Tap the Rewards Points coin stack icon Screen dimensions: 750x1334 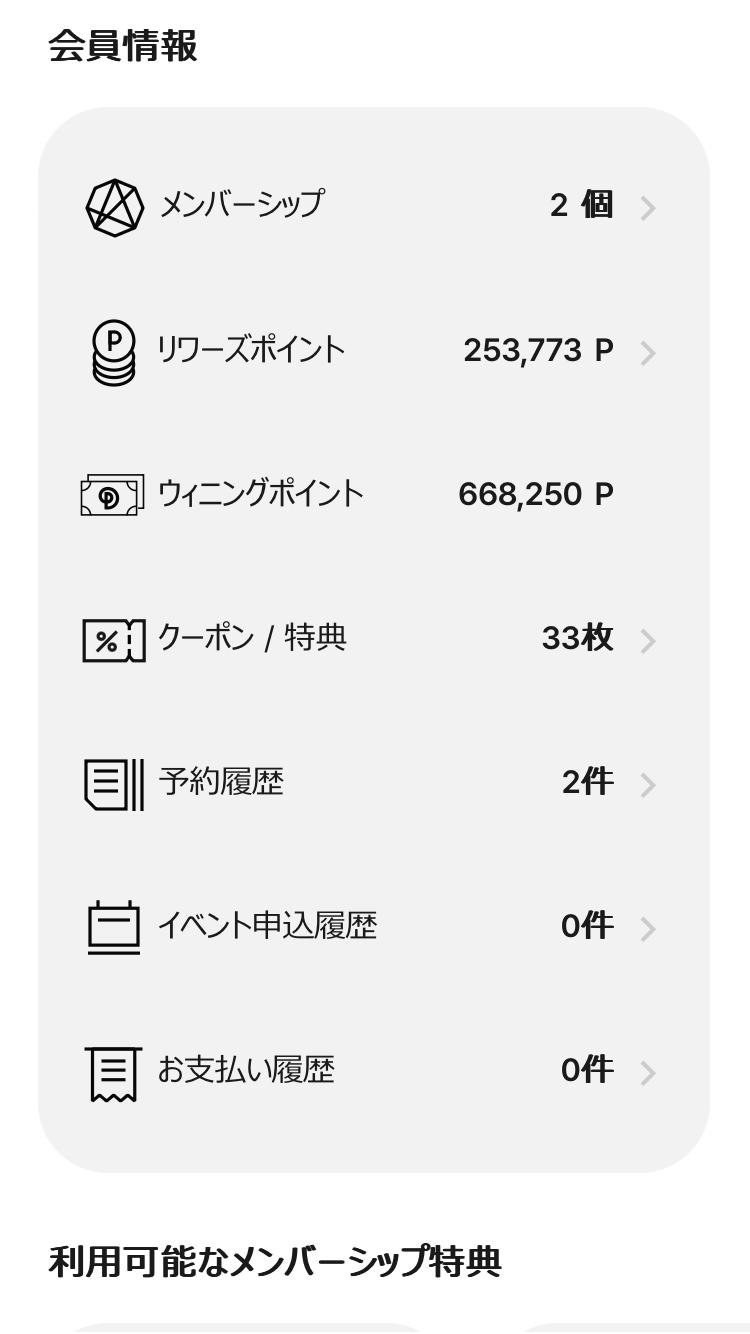[114, 352]
